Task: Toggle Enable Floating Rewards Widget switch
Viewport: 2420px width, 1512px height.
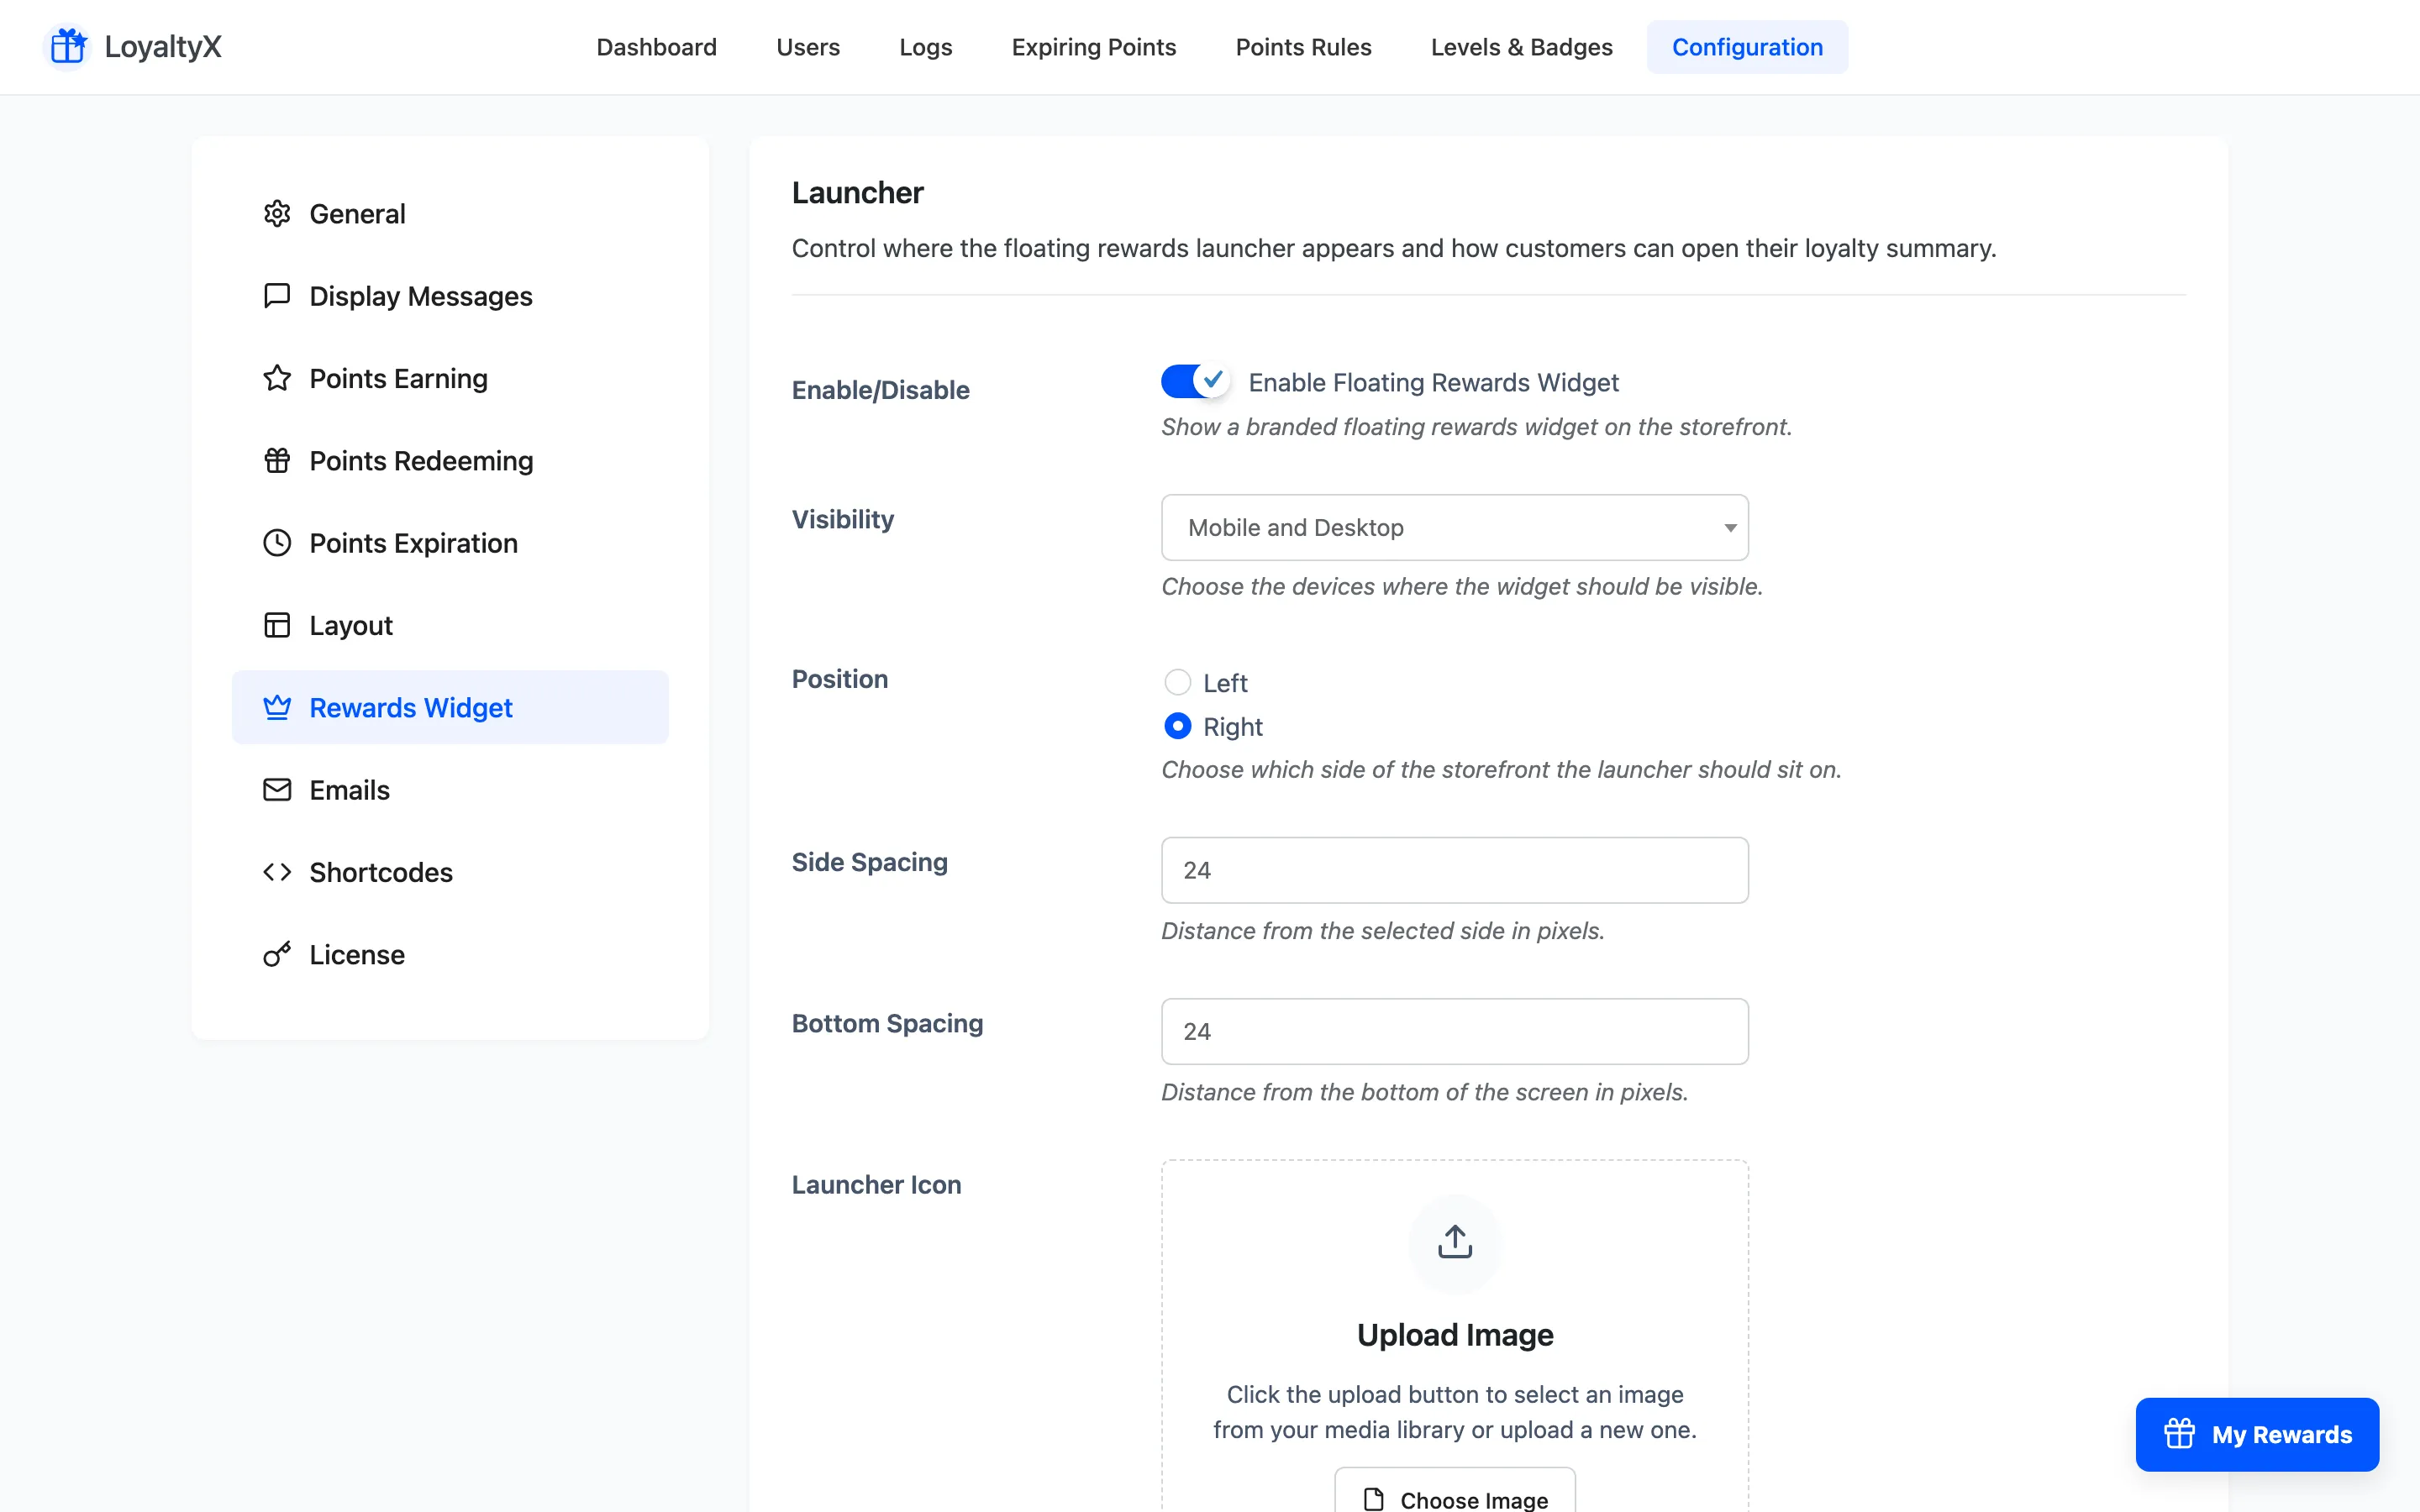Action: pos(1195,381)
